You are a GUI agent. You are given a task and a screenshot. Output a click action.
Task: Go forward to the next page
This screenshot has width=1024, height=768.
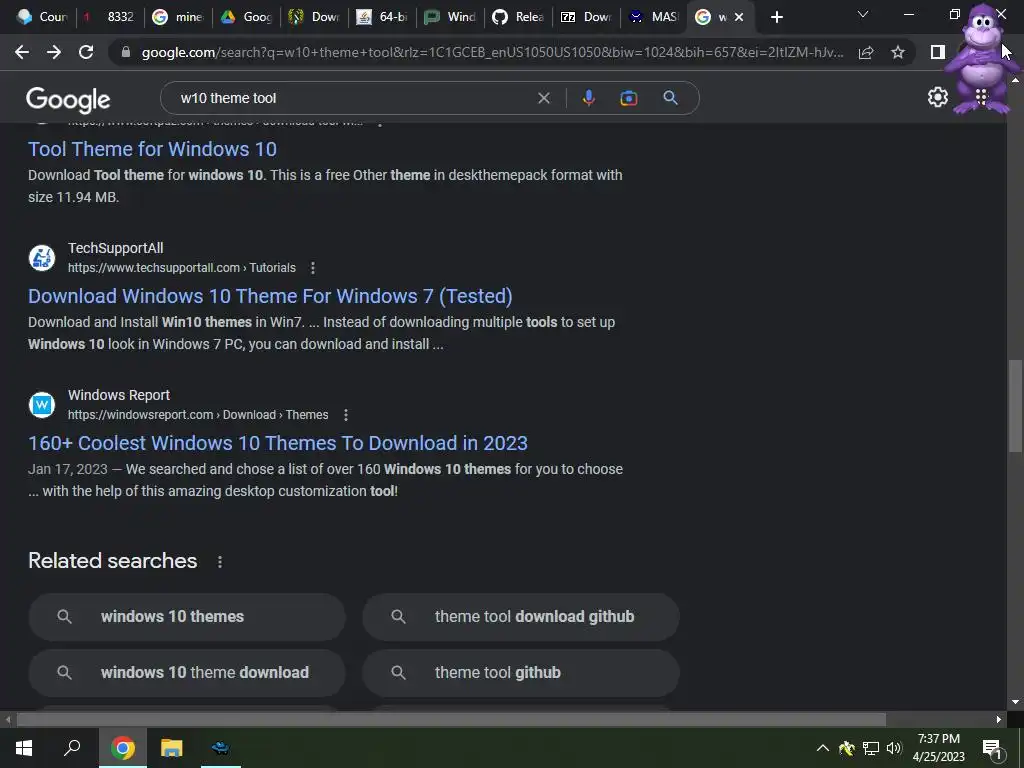[x=54, y=52]
